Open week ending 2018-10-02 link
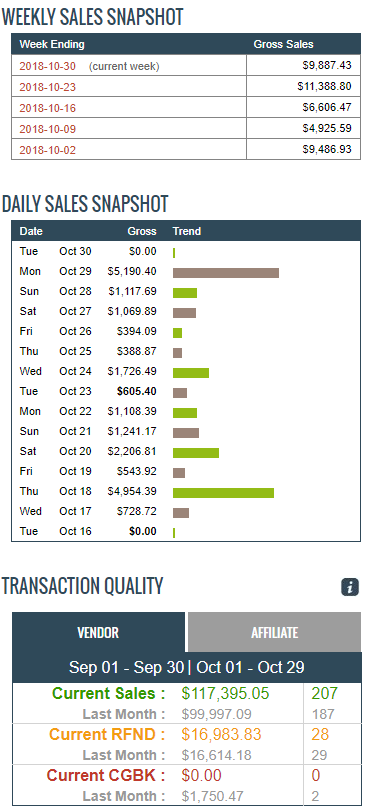The width and height of the screenshot is (367, 812). [x=48, y=150]
